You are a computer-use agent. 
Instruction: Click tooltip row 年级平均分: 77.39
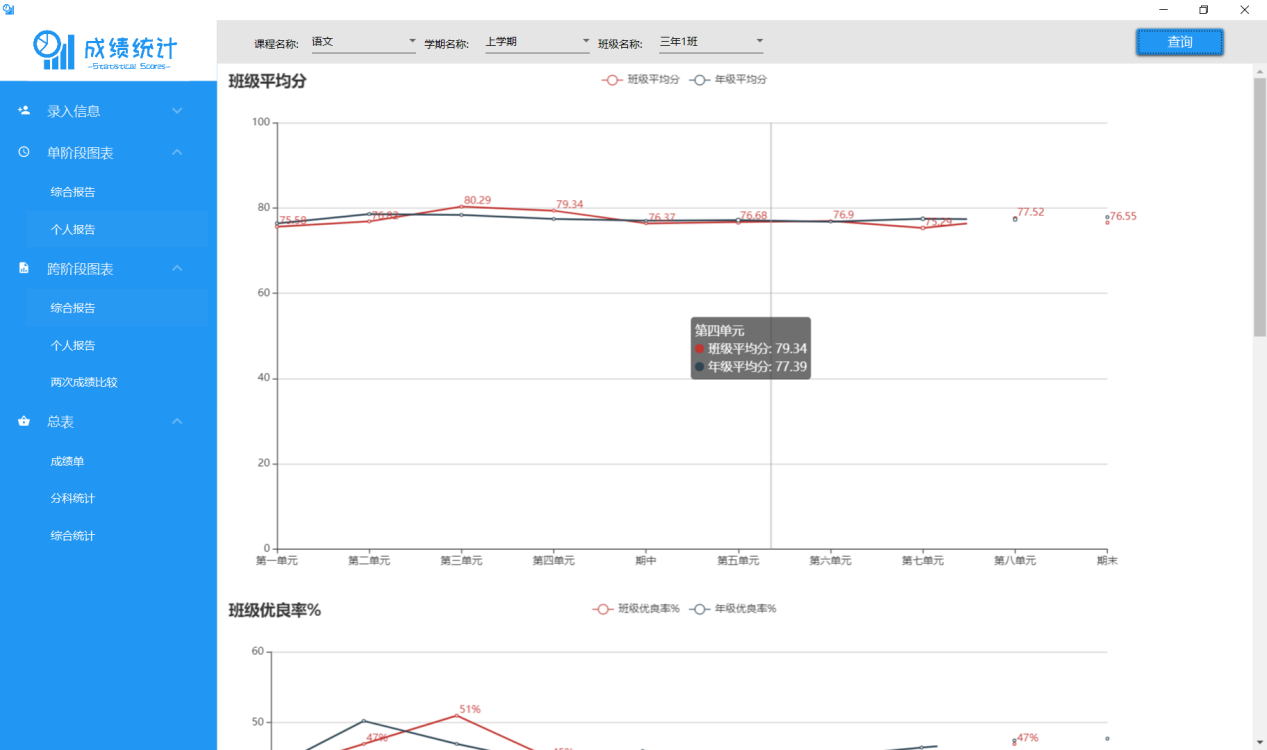(751, 367)
